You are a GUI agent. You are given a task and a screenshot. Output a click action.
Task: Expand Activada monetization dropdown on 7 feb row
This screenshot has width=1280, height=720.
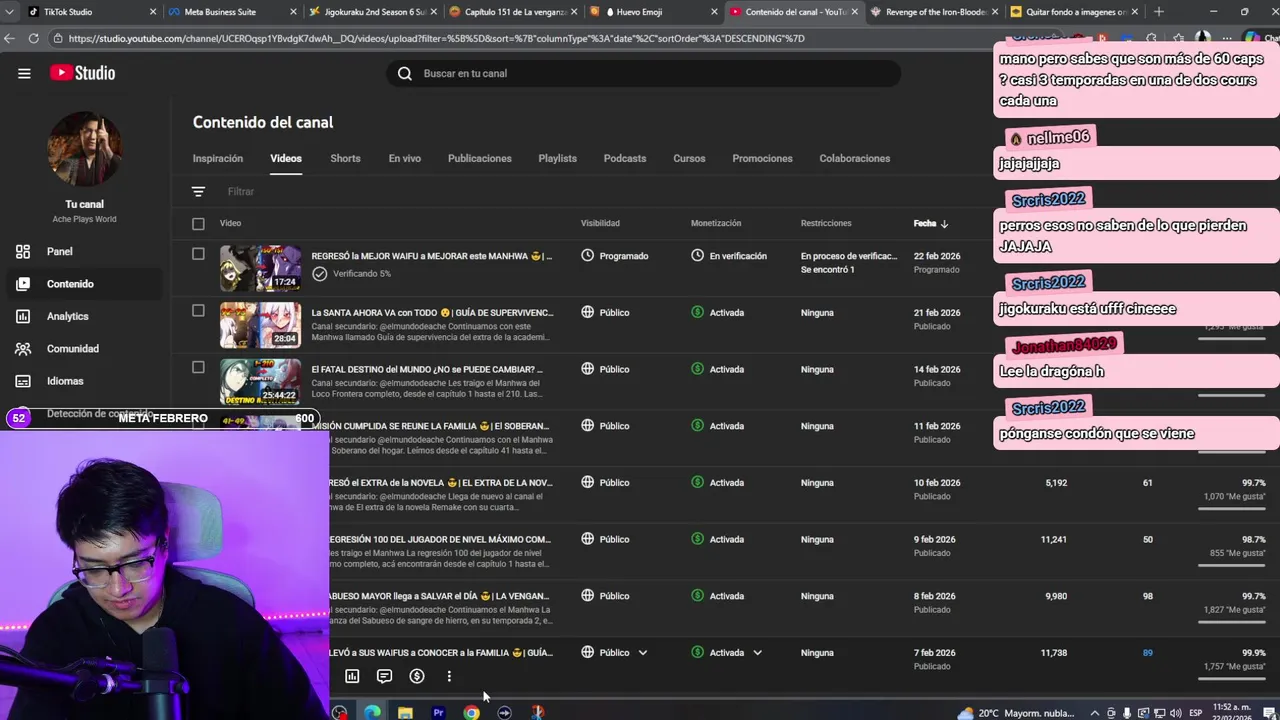coord(757,653)
